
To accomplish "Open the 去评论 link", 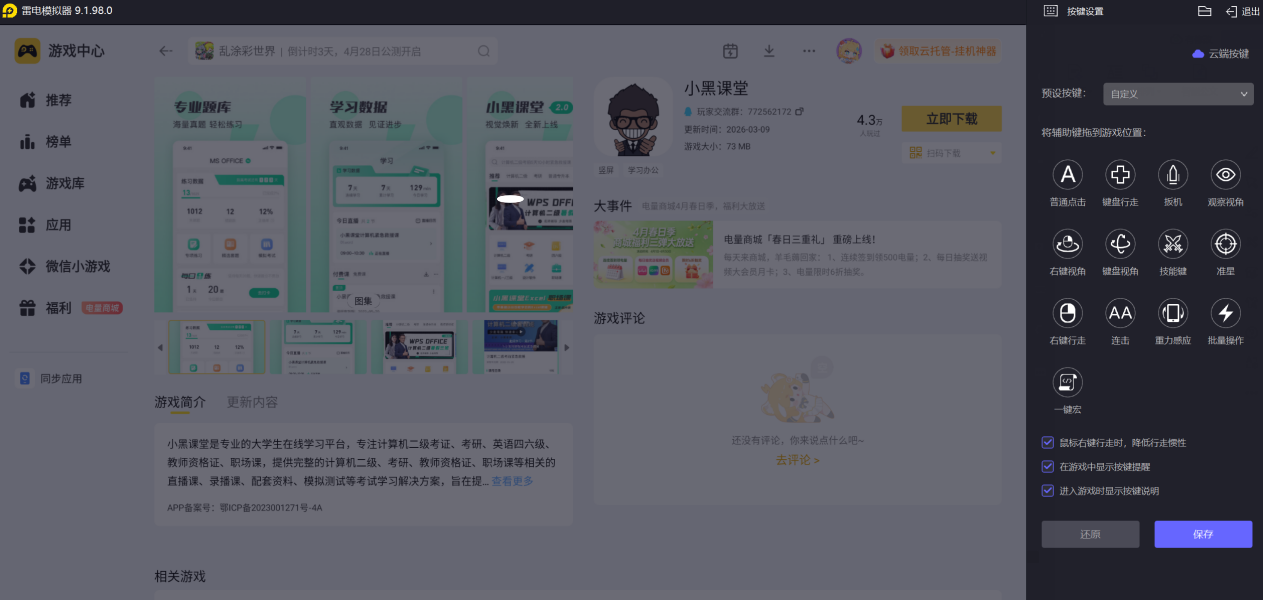I will pos(797,460).
